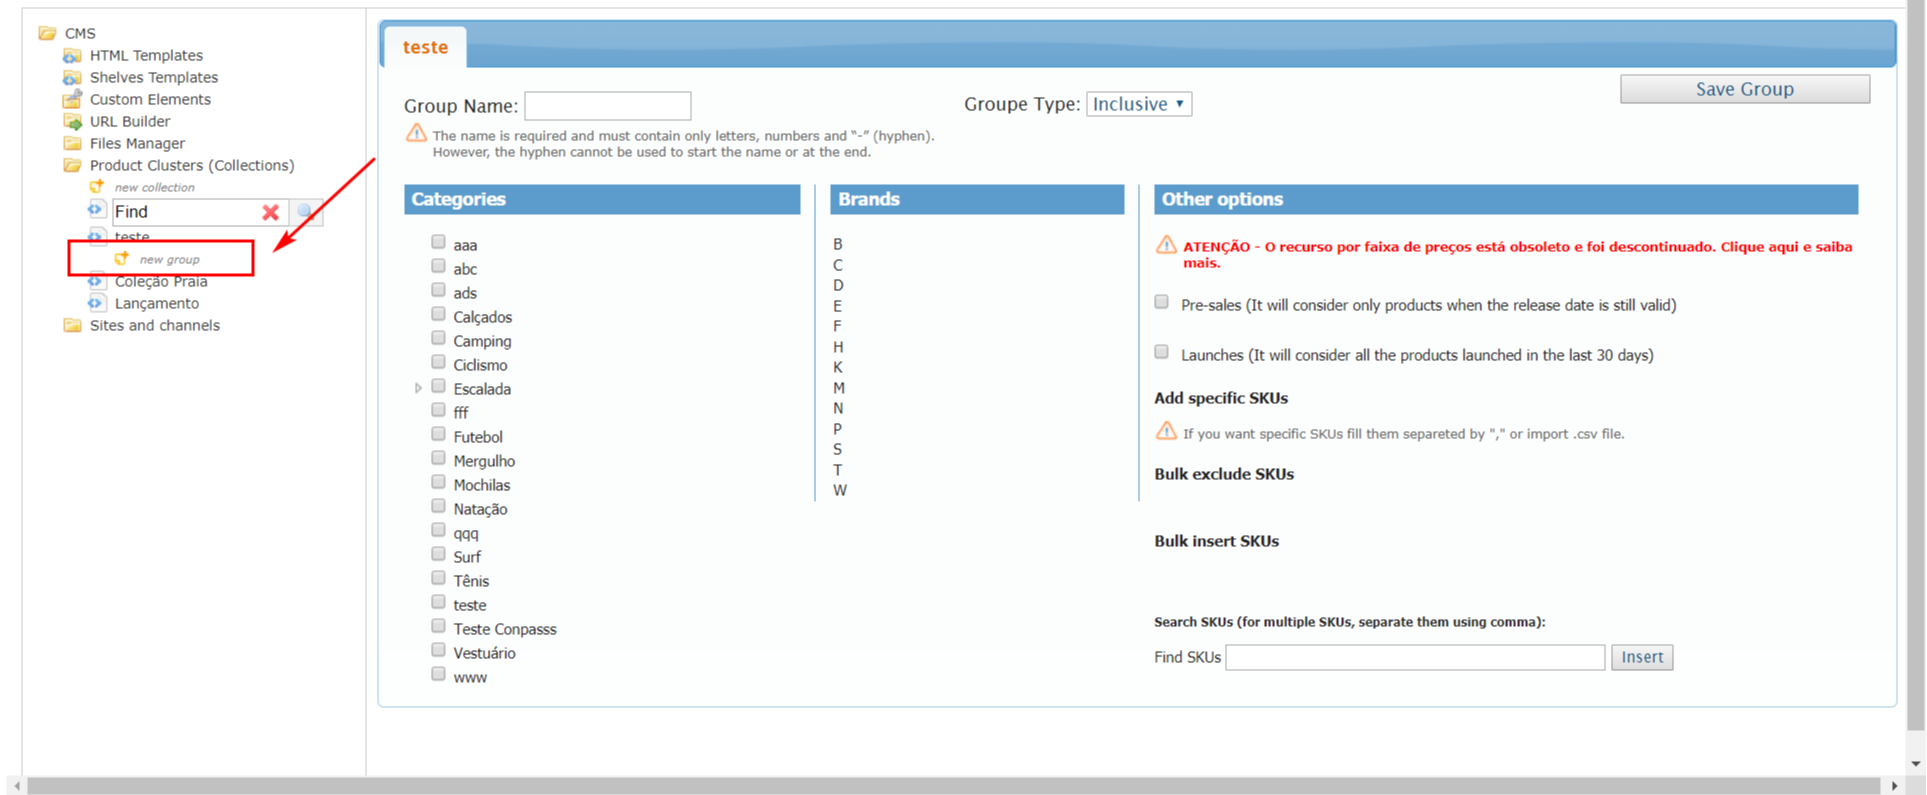Expand the Escalada category arrow

click(x=418, y=388)
